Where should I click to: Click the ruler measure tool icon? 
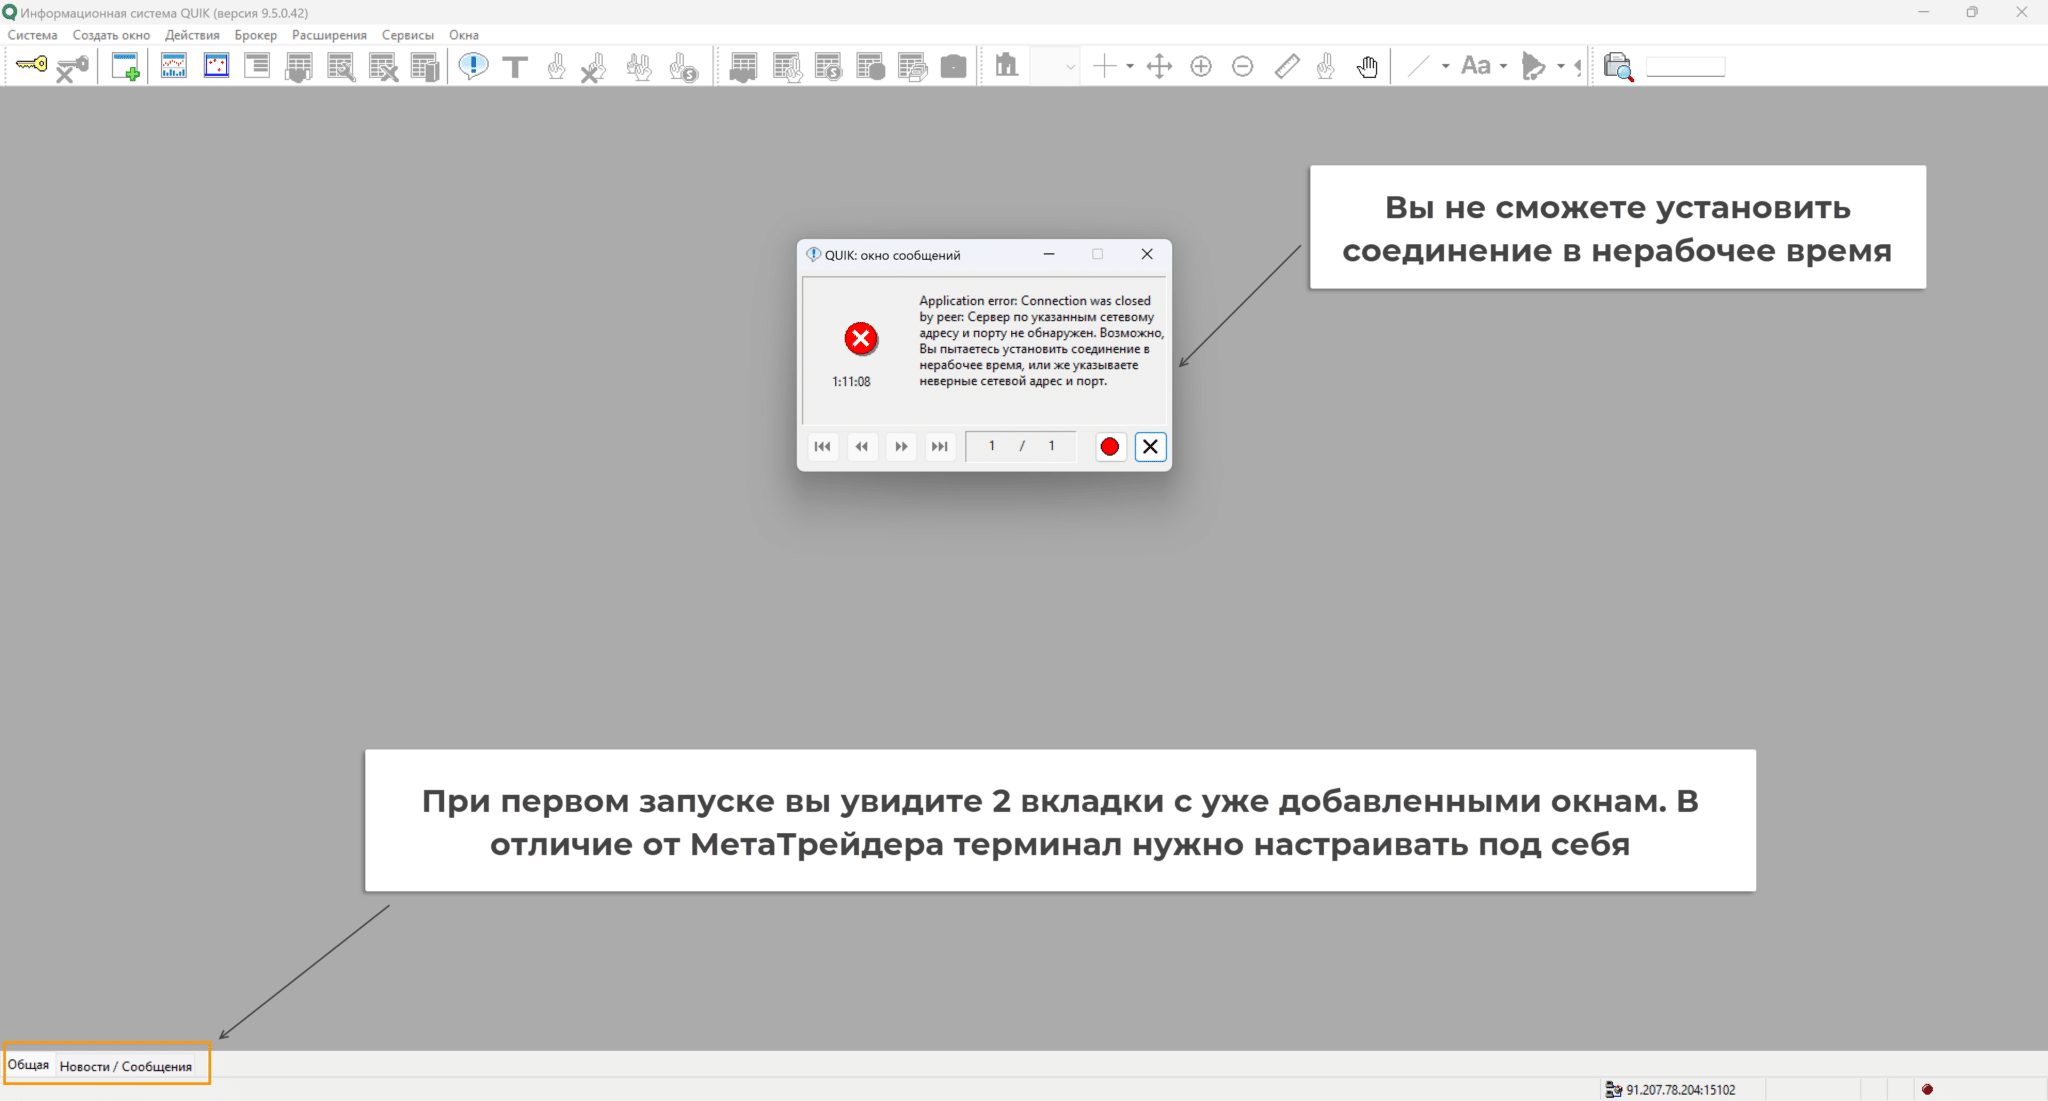[1286, 67]
